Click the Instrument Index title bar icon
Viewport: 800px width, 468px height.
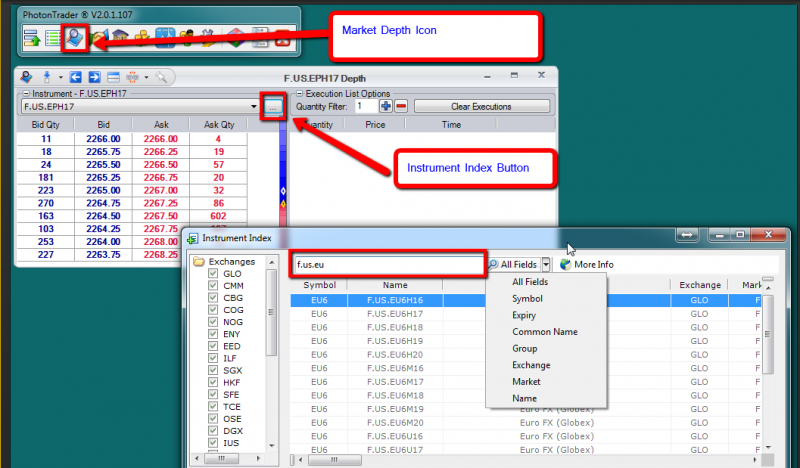click(x=192, y=238)
